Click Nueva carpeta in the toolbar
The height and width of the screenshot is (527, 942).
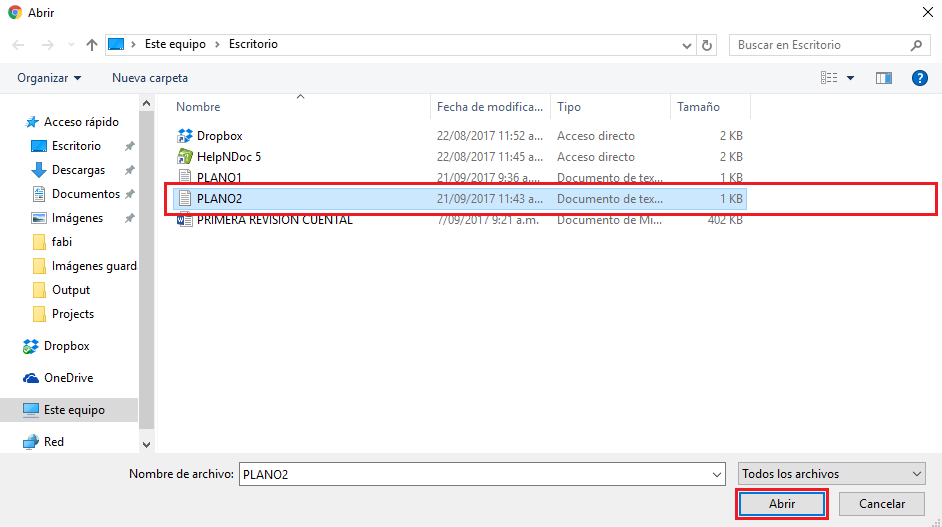(x=150, y=78)
